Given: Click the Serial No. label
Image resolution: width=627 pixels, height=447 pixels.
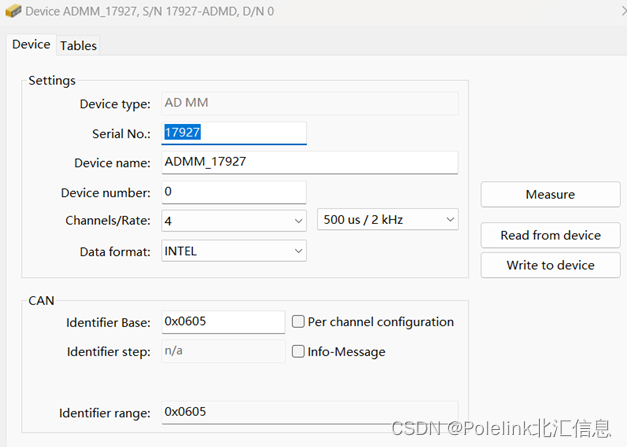Looking at the screenshot, I should point(122,134).
